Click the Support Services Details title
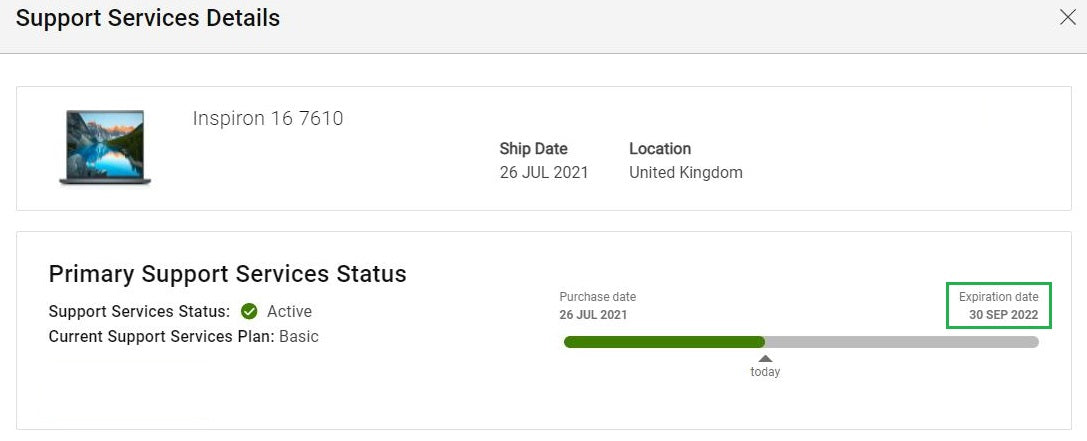Image resolution: width=1087 pixels, height=441 pixels. pyautogui.click(x=148, y=18)
